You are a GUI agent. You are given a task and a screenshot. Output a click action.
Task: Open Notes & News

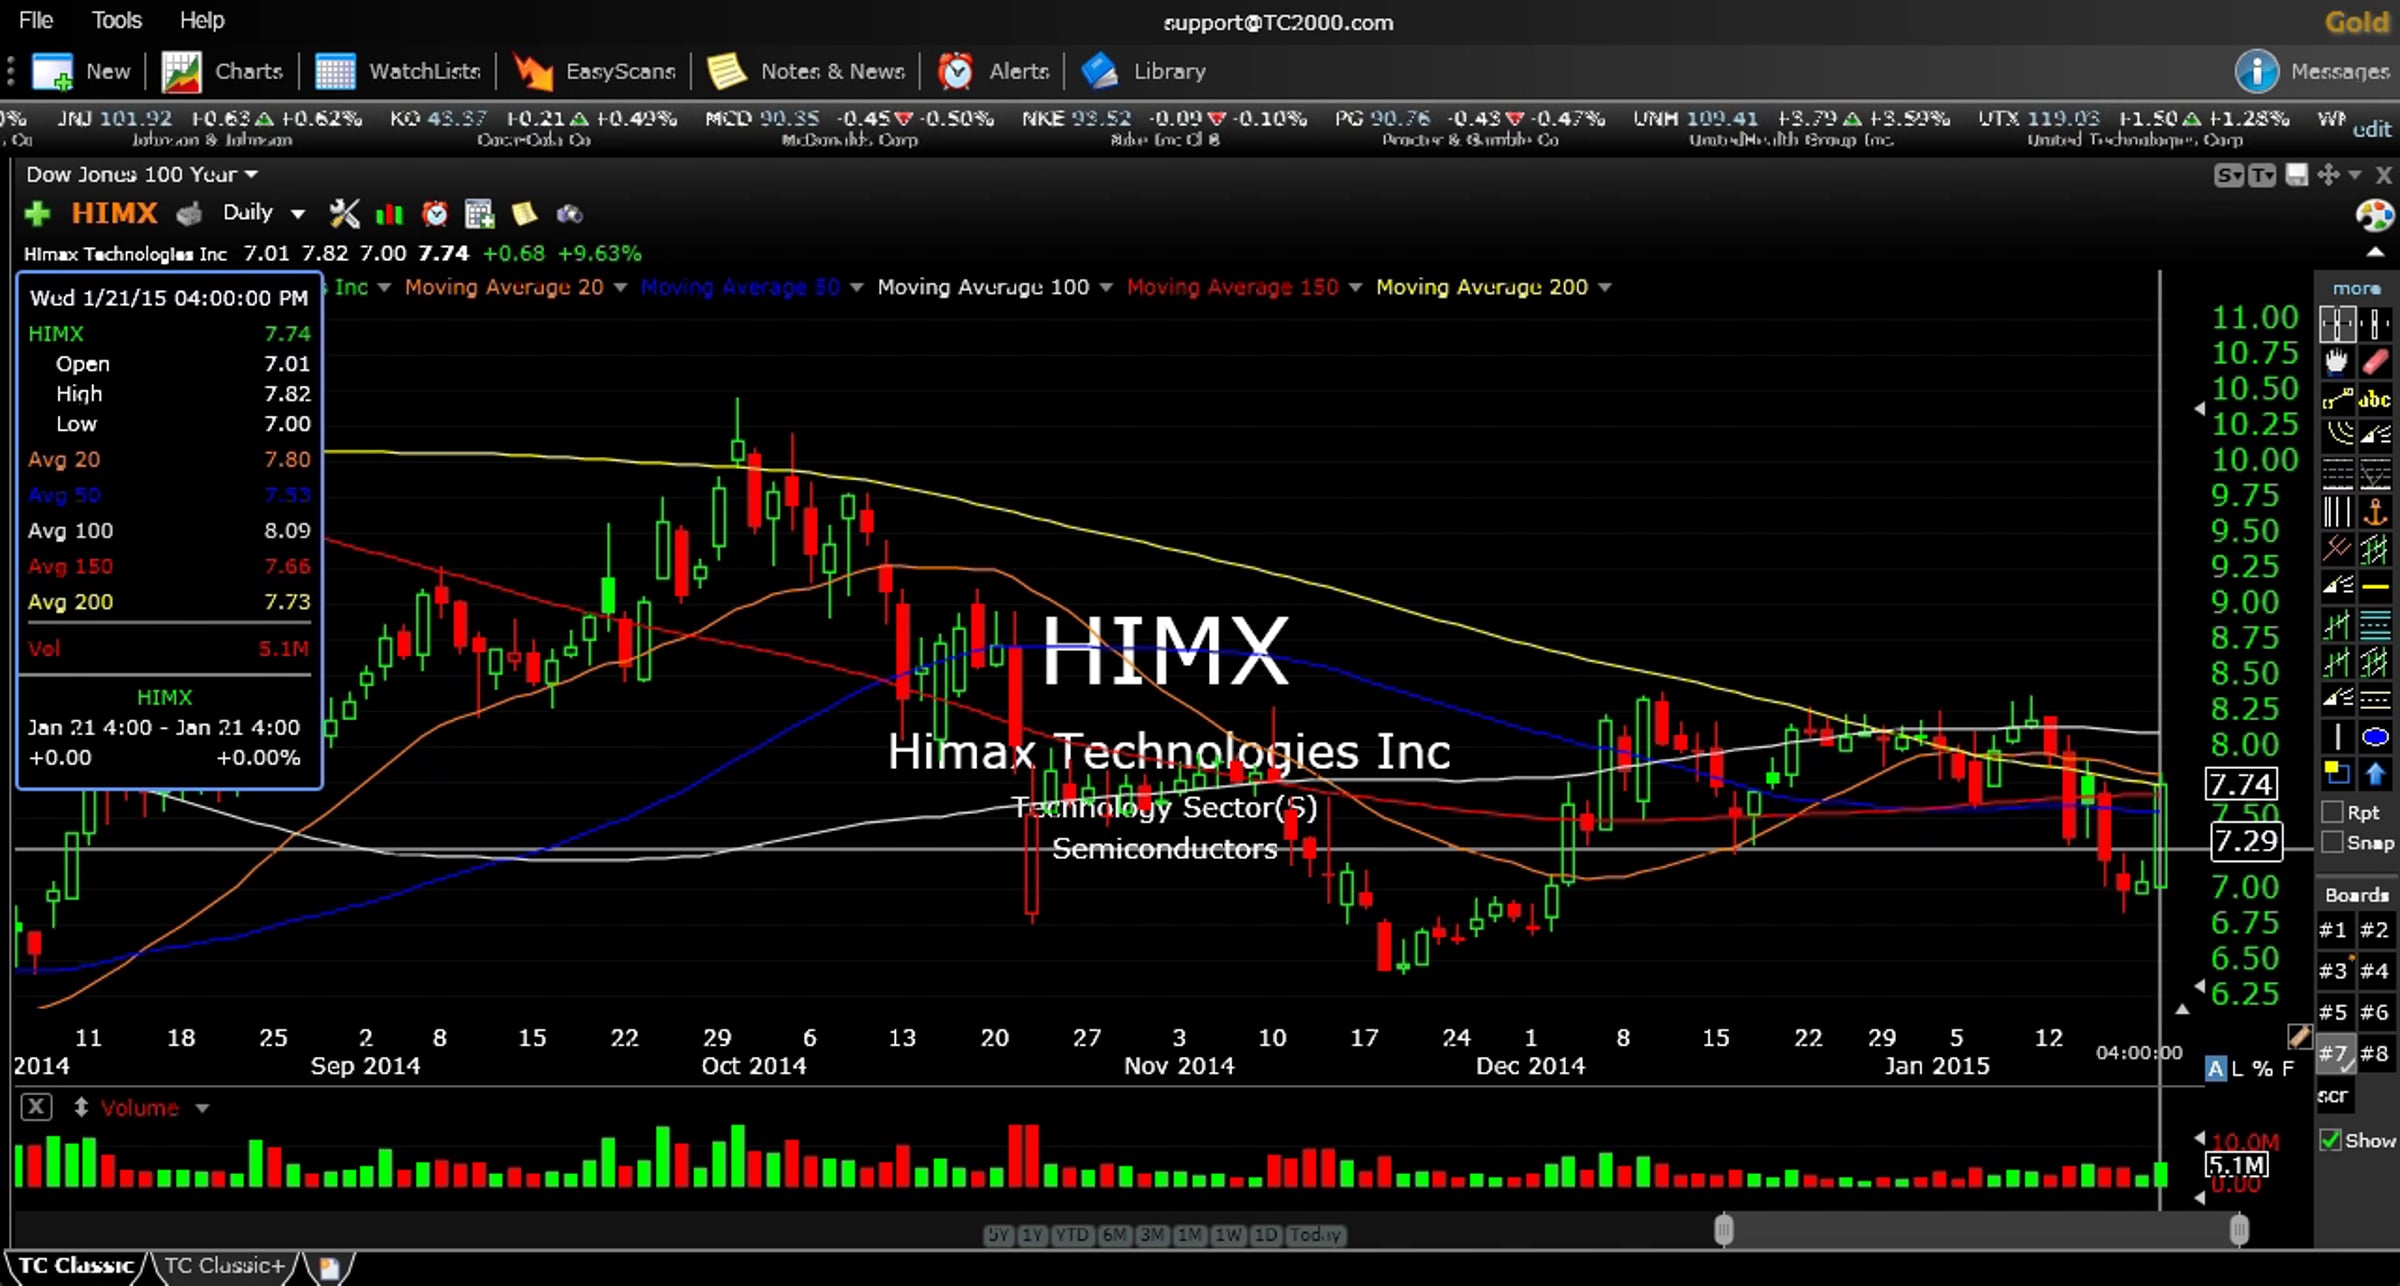(806, 71)
